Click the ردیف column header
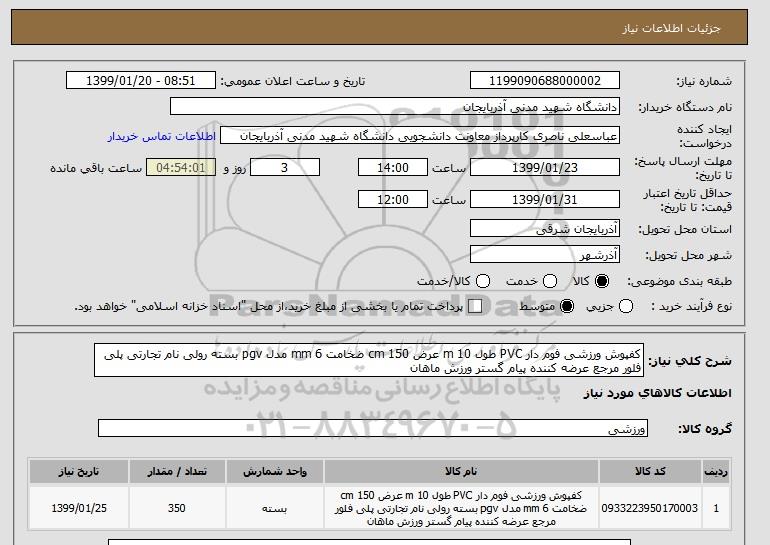The height and width of the screenshot is (545, 770). (716, 471)
